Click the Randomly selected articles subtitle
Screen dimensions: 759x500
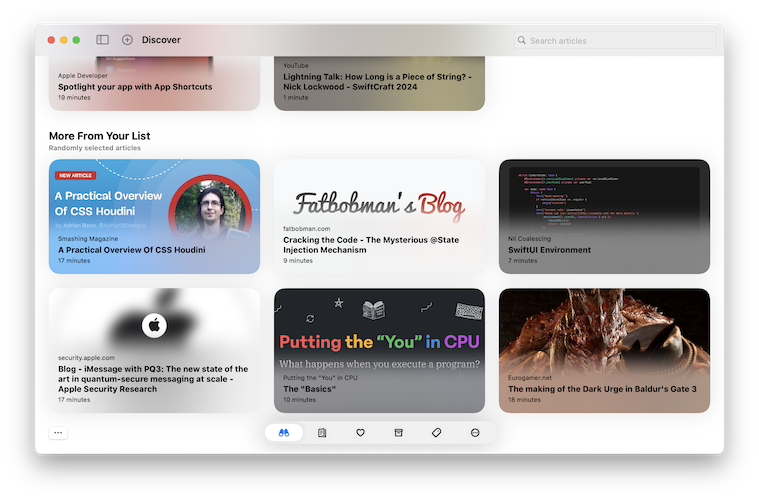pos(95,148)
